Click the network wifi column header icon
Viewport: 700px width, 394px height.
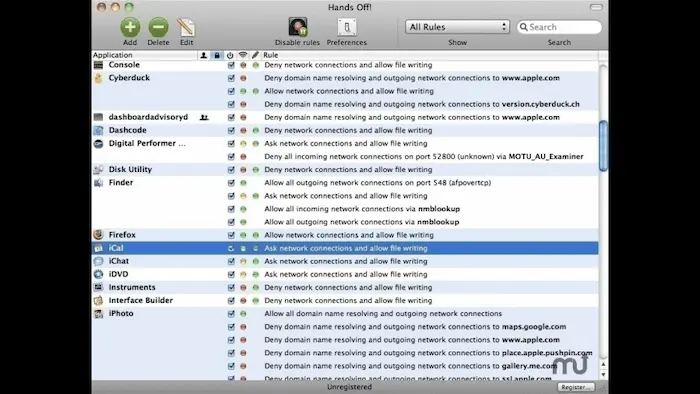243,55
